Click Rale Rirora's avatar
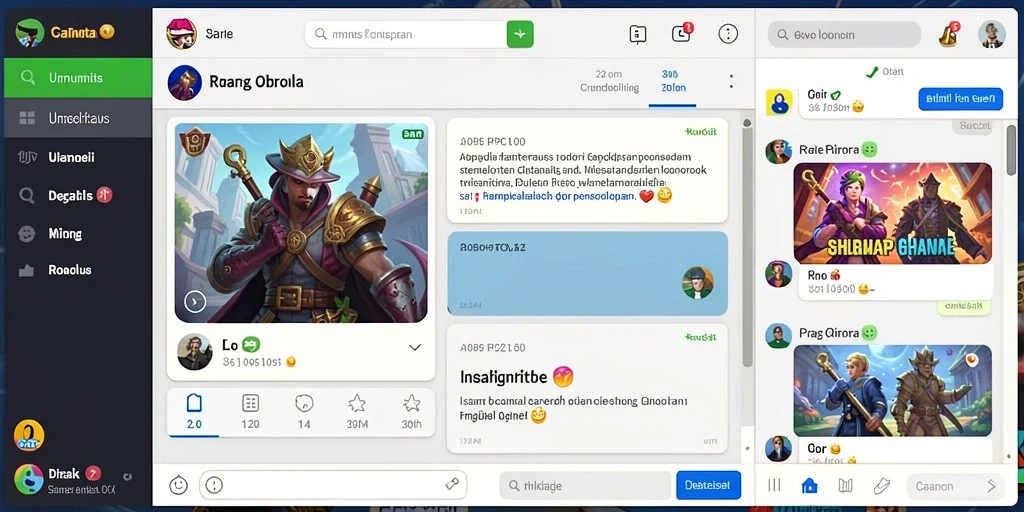1024x512 pixels. click(x=778, y=152)
